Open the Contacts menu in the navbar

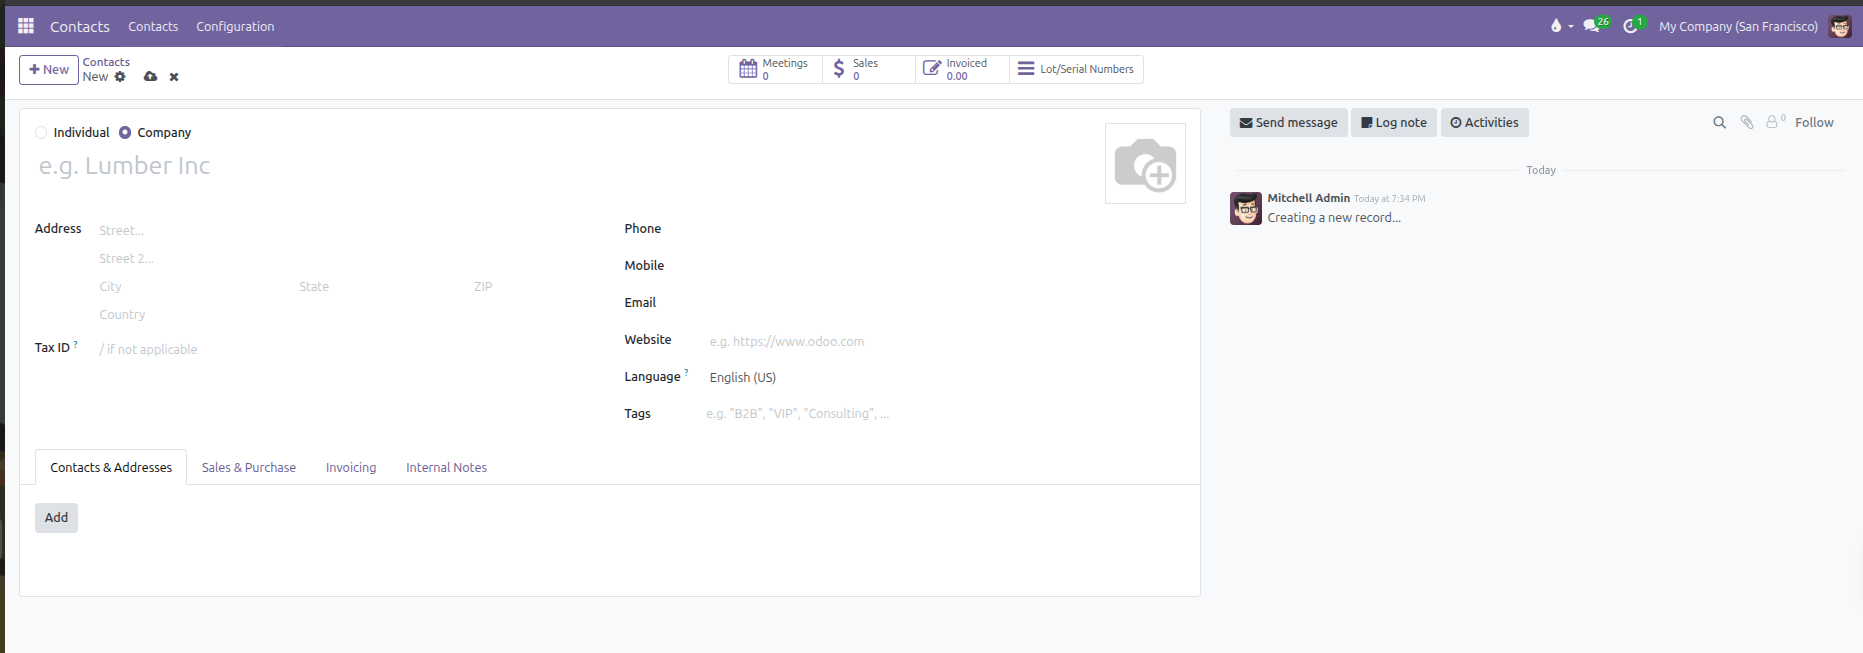(x=153, y=26)
